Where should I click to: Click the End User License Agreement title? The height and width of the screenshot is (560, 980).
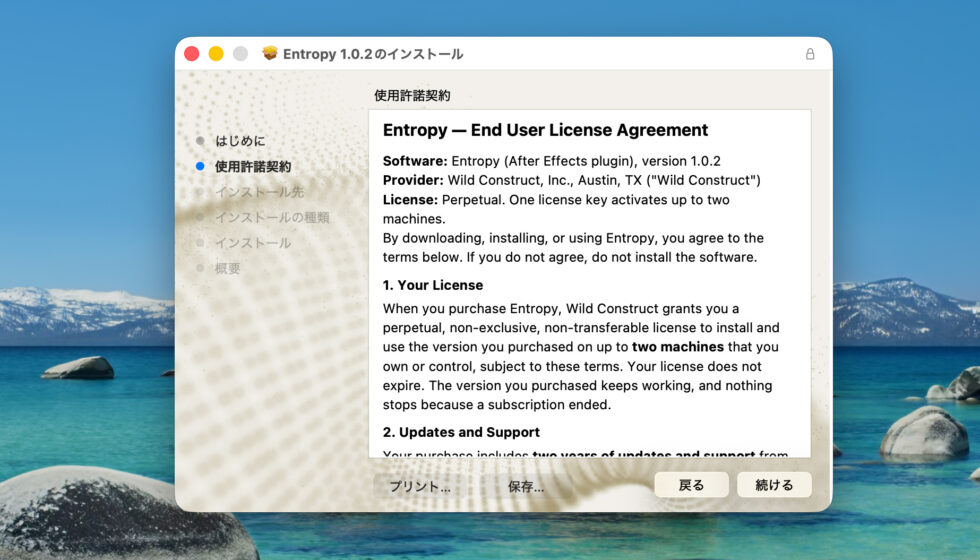coord(545,130)
